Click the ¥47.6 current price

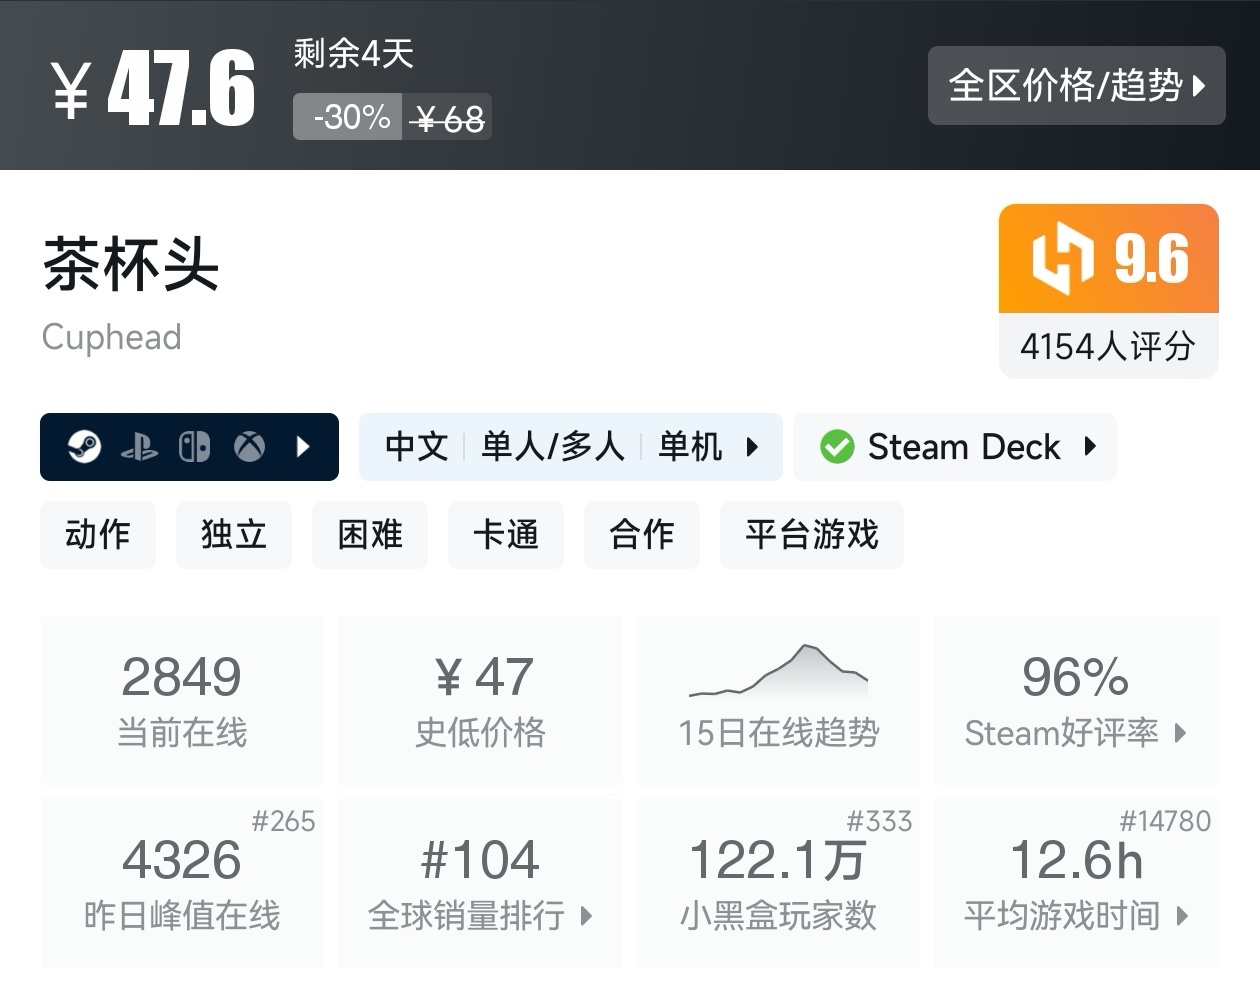coord(153,88)
